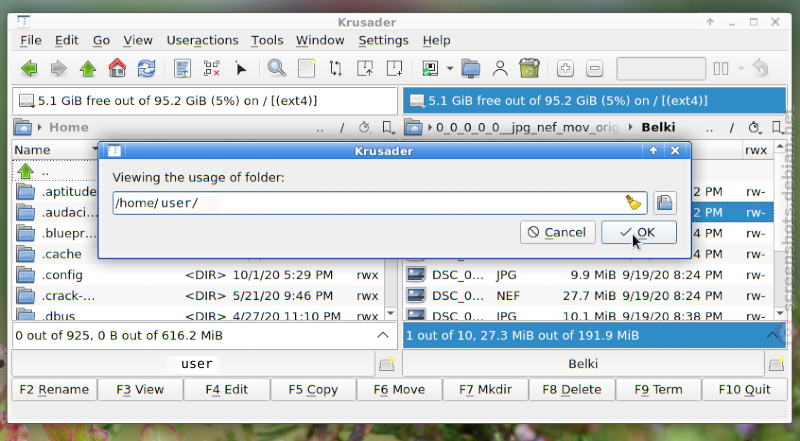This screenshot has width=800, height=441.
Task: Open the Search magnifier tool
Action: [277, 68]
